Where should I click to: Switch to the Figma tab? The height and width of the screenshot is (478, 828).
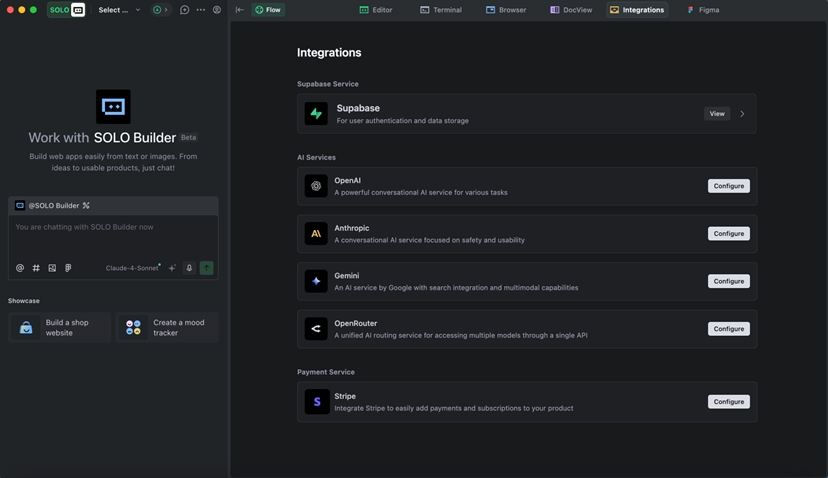click(x=703, y=10)
